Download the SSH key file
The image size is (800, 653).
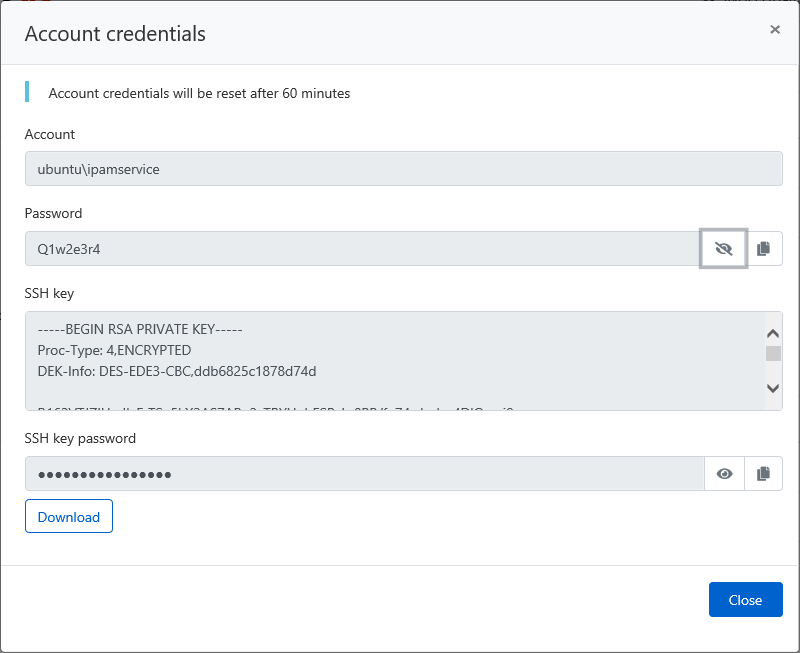[x=69, y=517]
